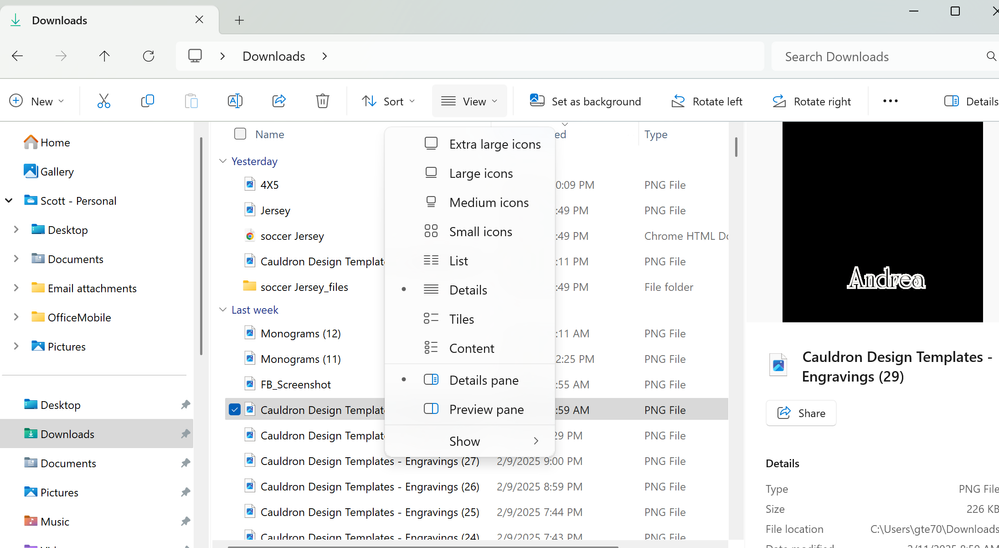Open the Show submenu
The width and height of the screenshot is (999, 548).
[470, 441]
